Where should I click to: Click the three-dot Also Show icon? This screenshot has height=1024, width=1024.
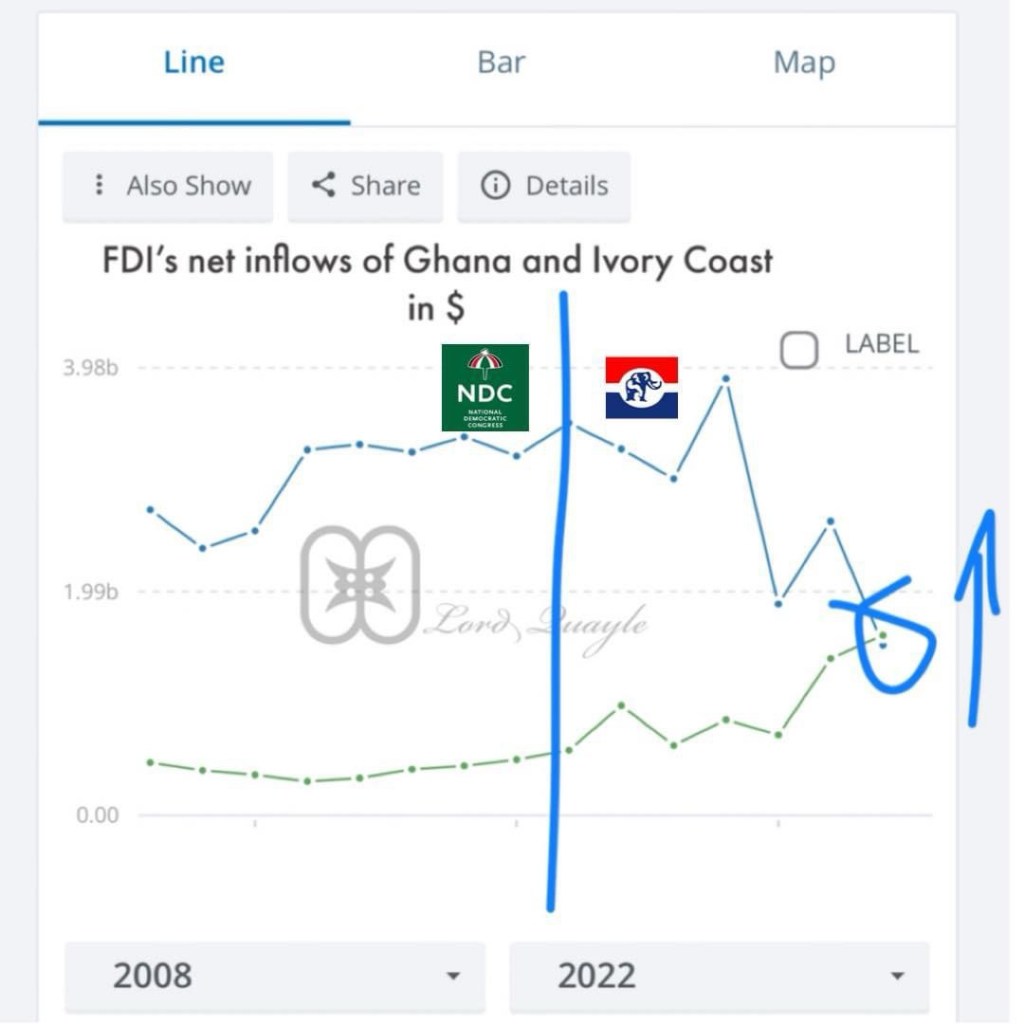click(98, 185)
